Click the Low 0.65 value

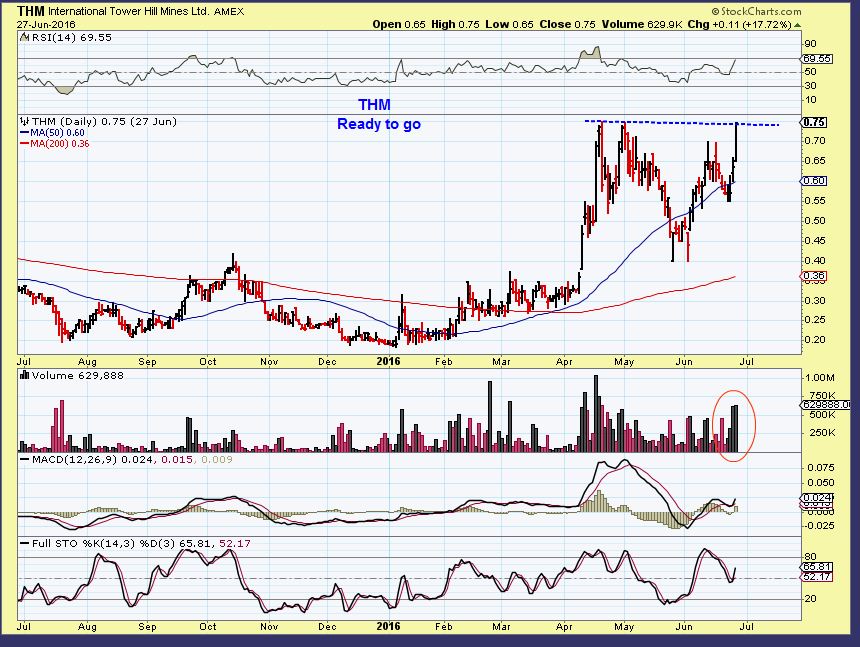point(510,25)
